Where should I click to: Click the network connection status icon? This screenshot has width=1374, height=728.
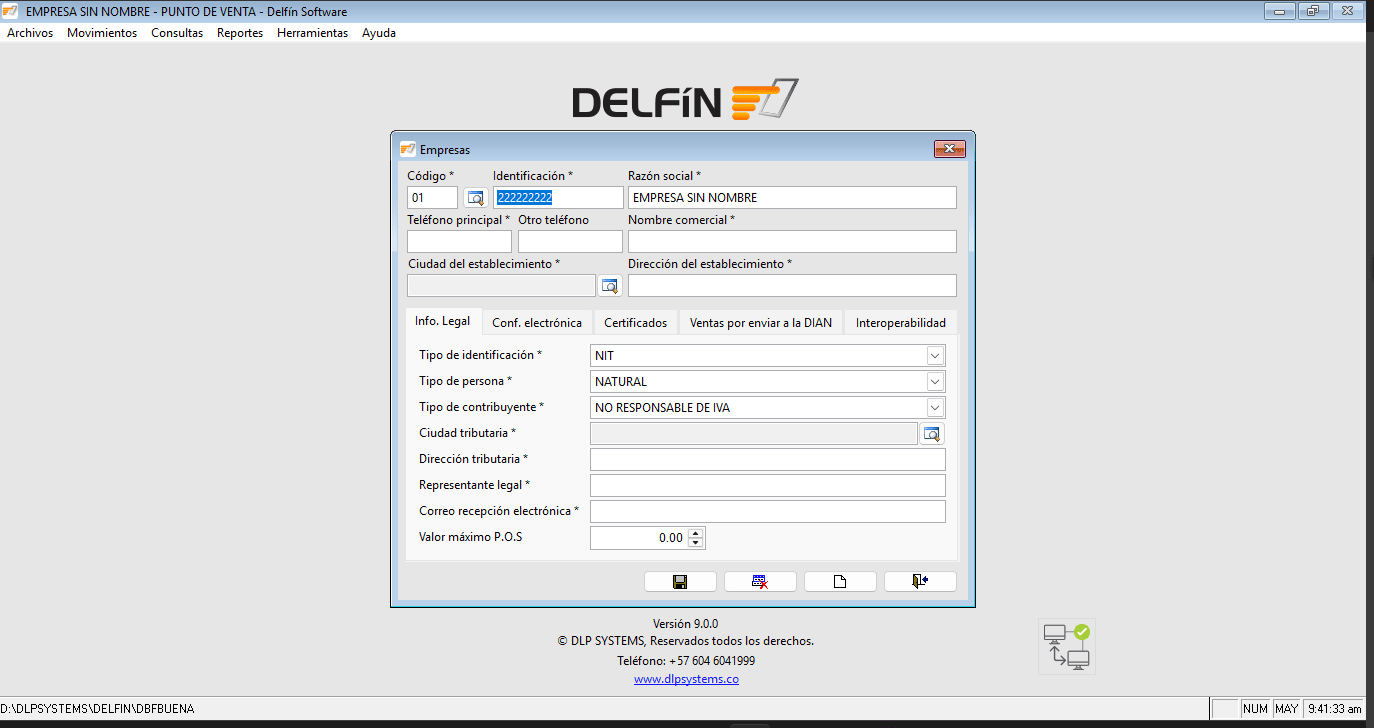click(1066, 646)
